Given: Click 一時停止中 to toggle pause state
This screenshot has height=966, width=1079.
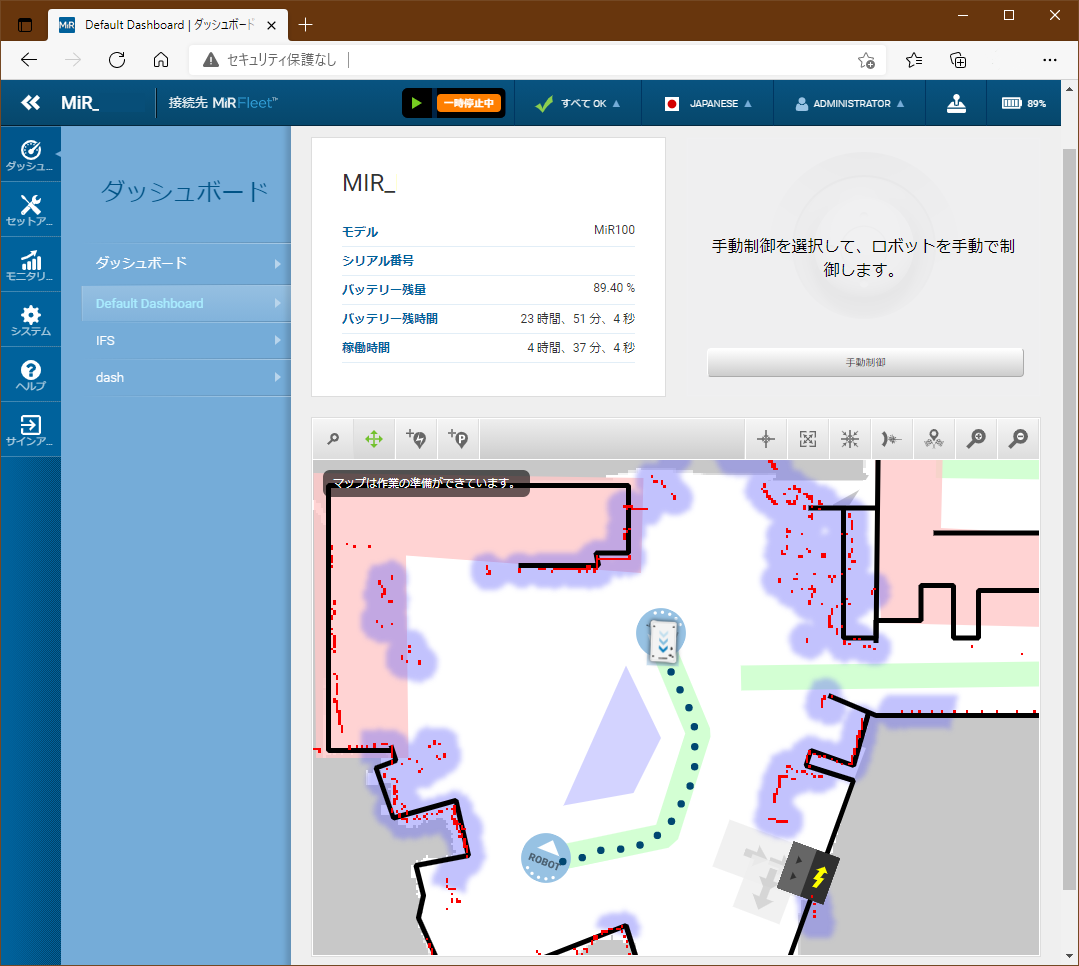Looking at the screenshot, I should coord(469,102).
